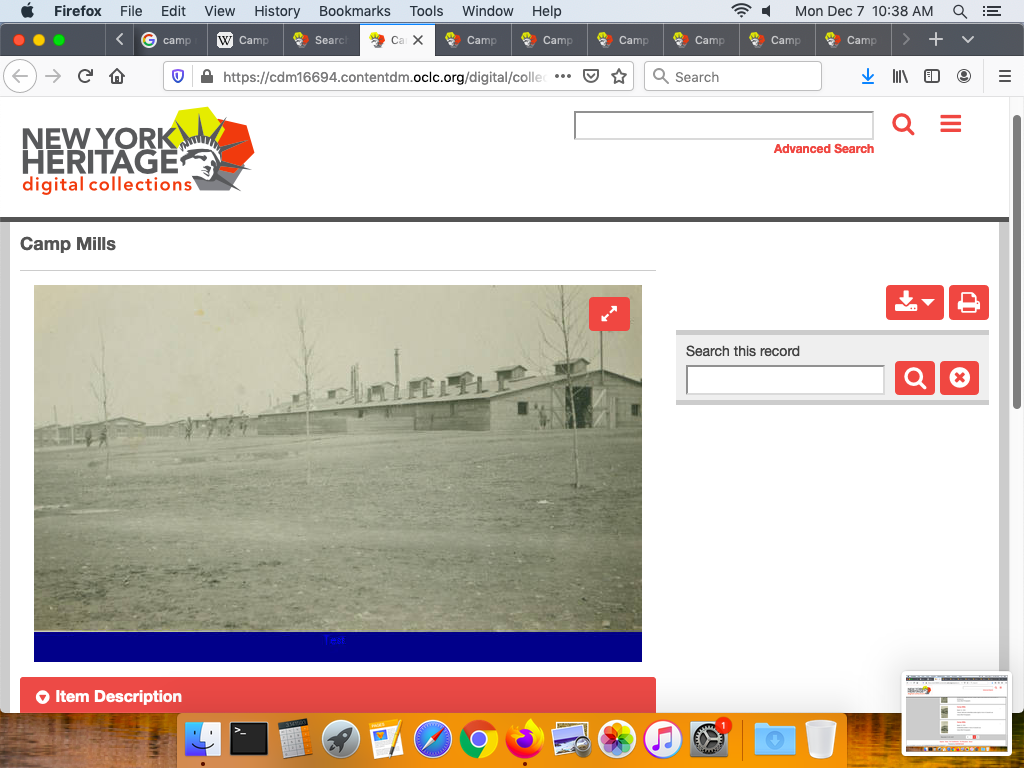The image size is (1024, 768).
Task: Click in the Search this record field
Action: (x=784, y=379)
